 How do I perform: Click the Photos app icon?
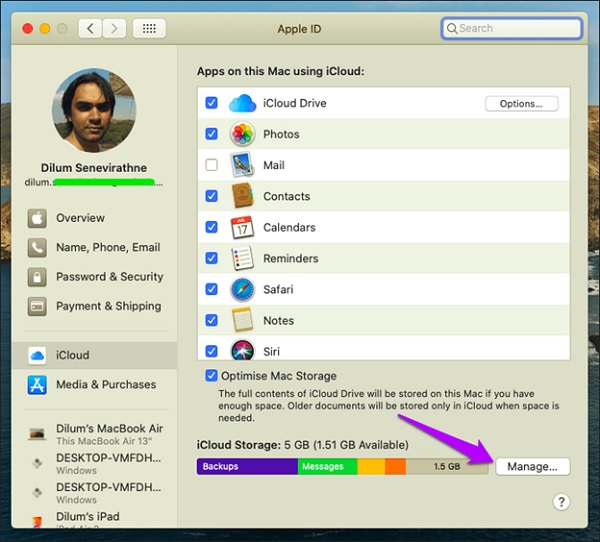pyautogui.click(x=243, y=134)
